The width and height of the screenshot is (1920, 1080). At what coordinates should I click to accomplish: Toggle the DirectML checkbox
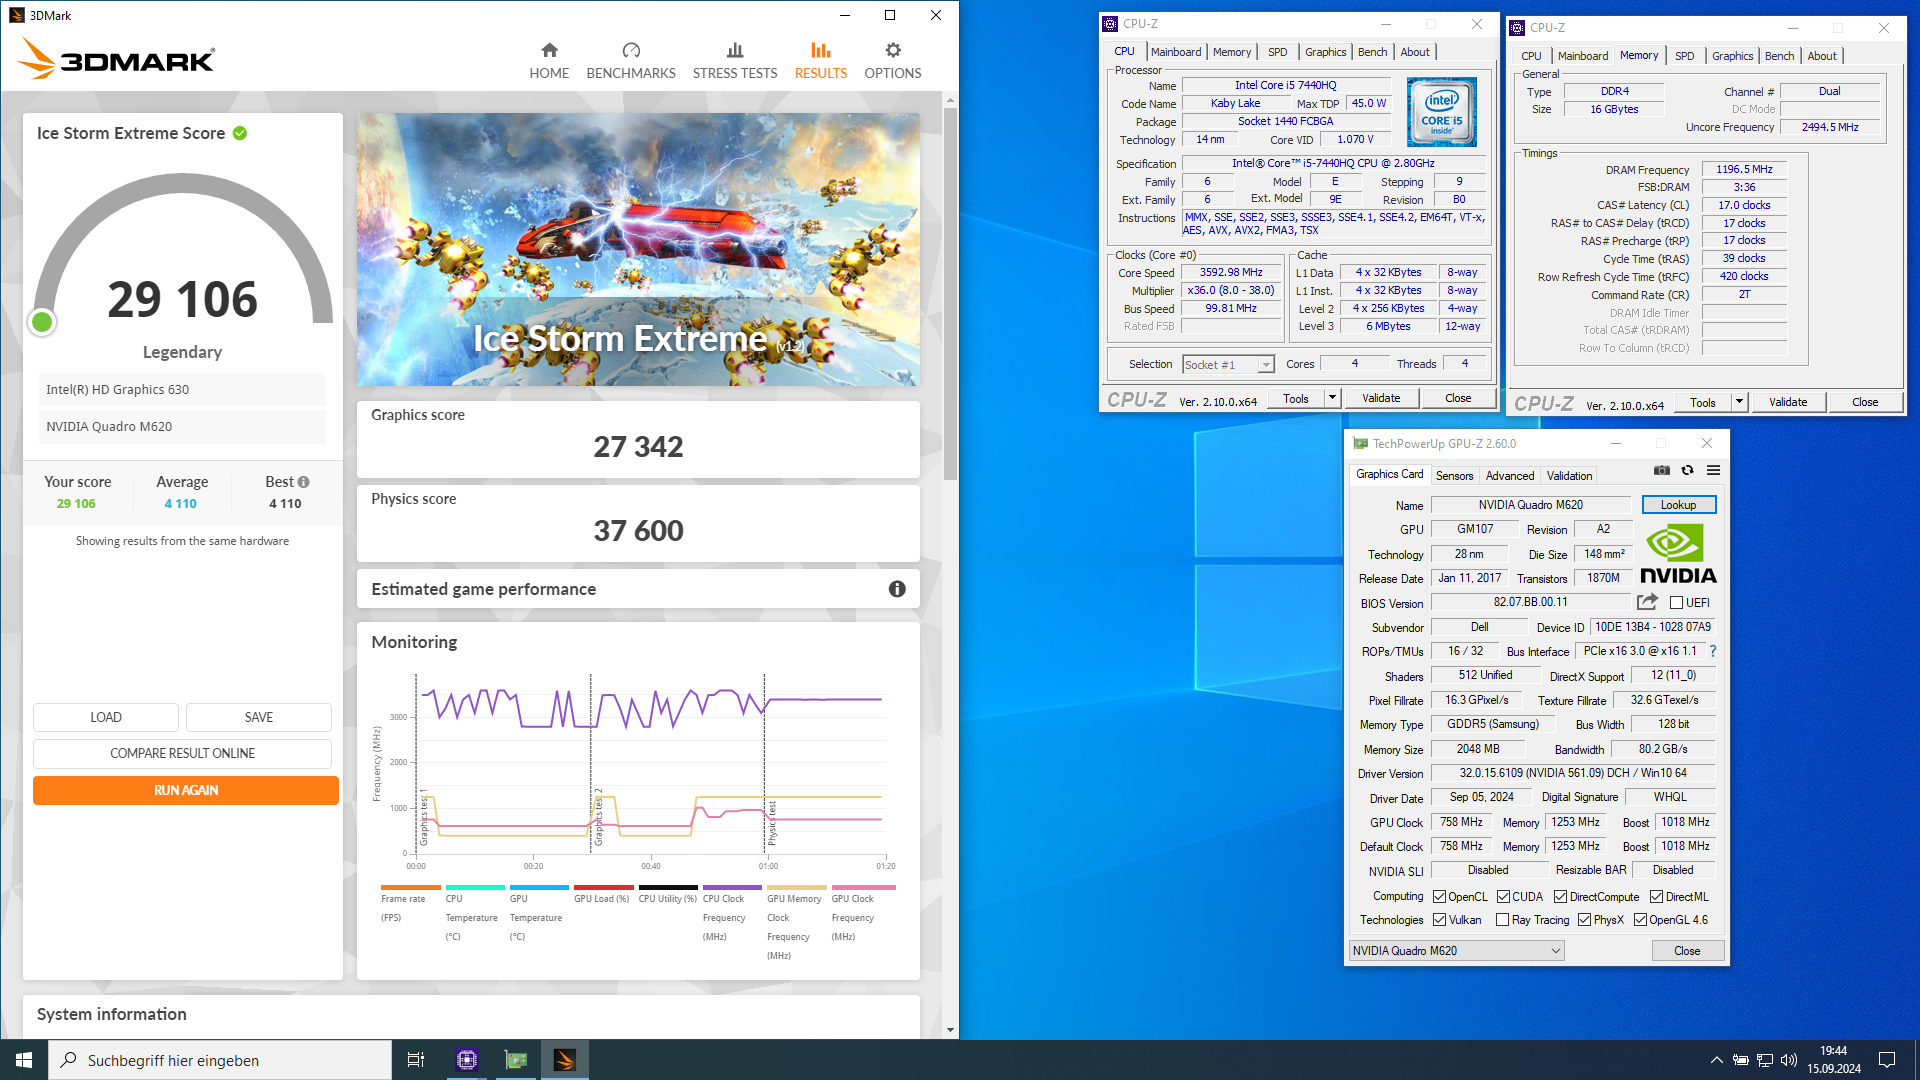click(1657, 897)
